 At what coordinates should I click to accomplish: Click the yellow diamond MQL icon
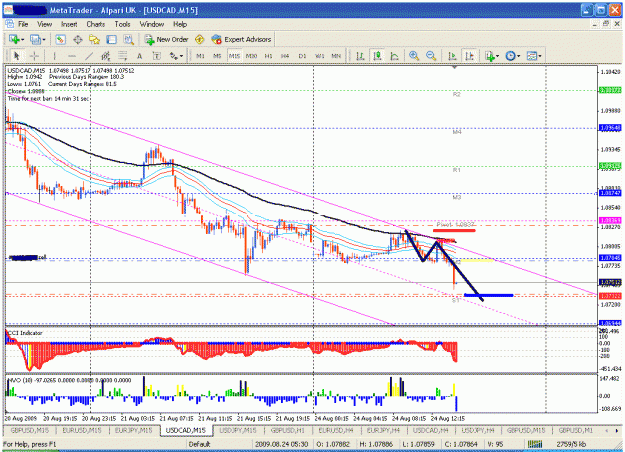(199, 39)
